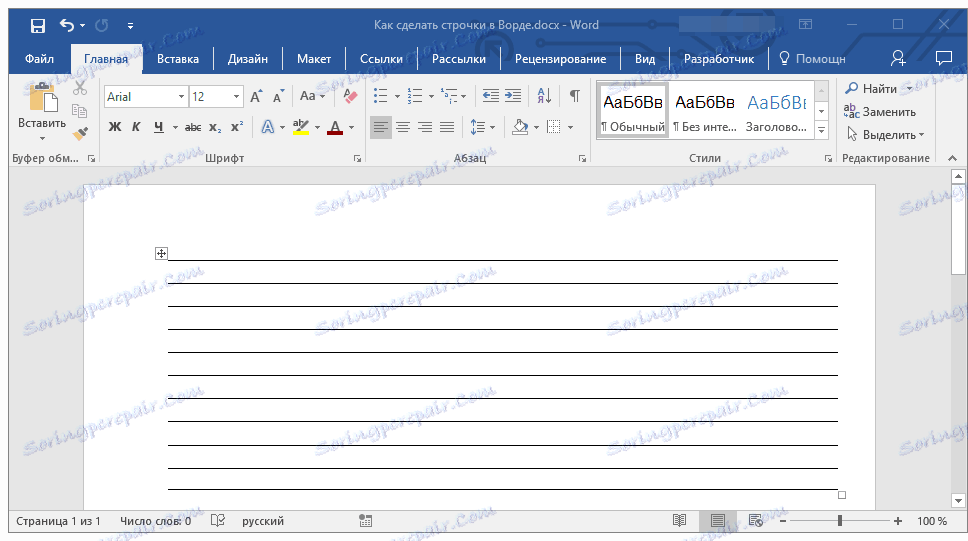Toggle strikethrough abc formatting
This screenshot has width=968, height=541.
[193, 127]
